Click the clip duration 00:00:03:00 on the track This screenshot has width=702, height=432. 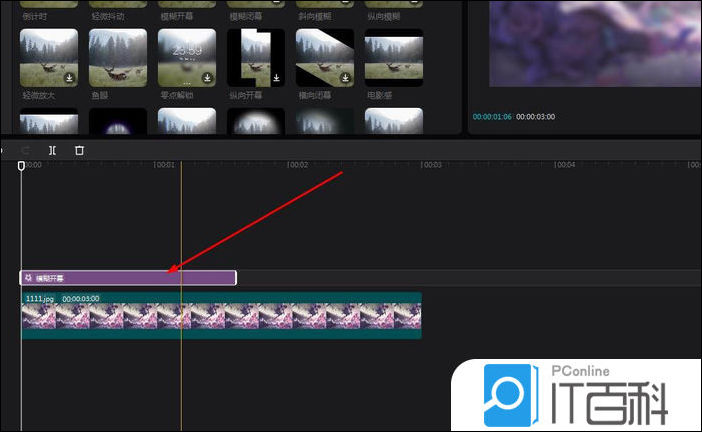pyautogui.click(x=81, y=299)
